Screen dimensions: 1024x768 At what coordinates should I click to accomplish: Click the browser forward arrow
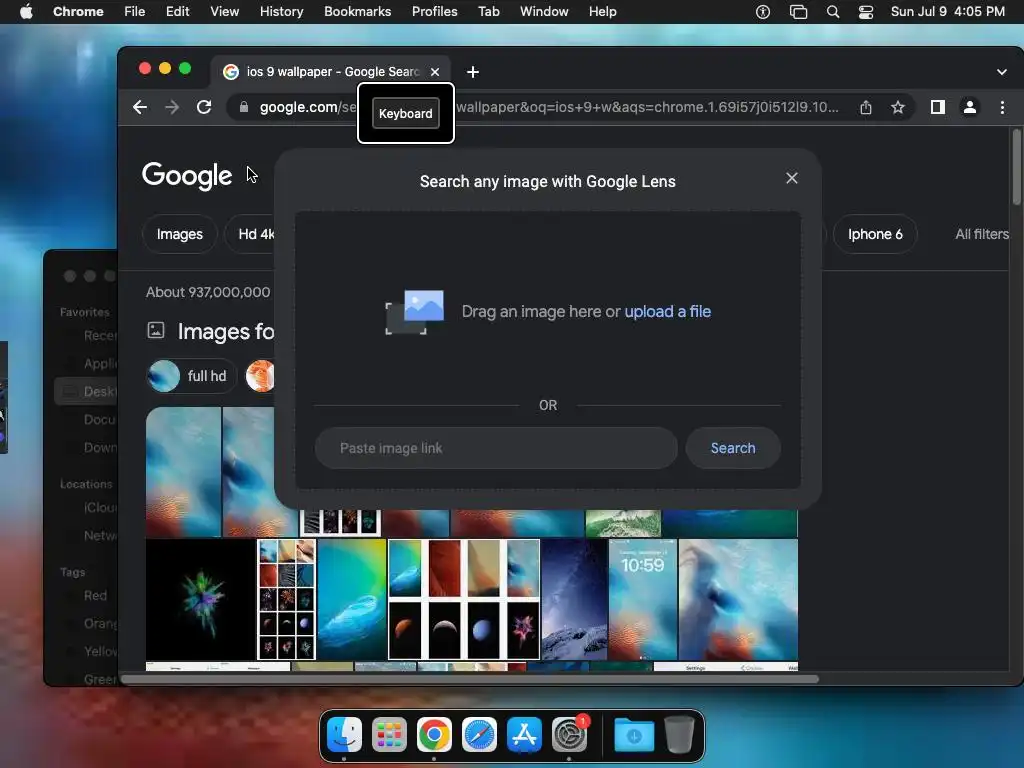(x=172, y=107)
